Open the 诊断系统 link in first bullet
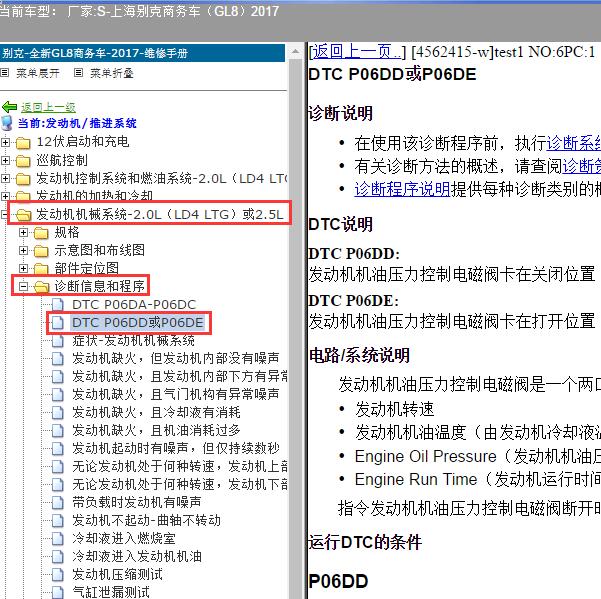 (x=573, y=143)
